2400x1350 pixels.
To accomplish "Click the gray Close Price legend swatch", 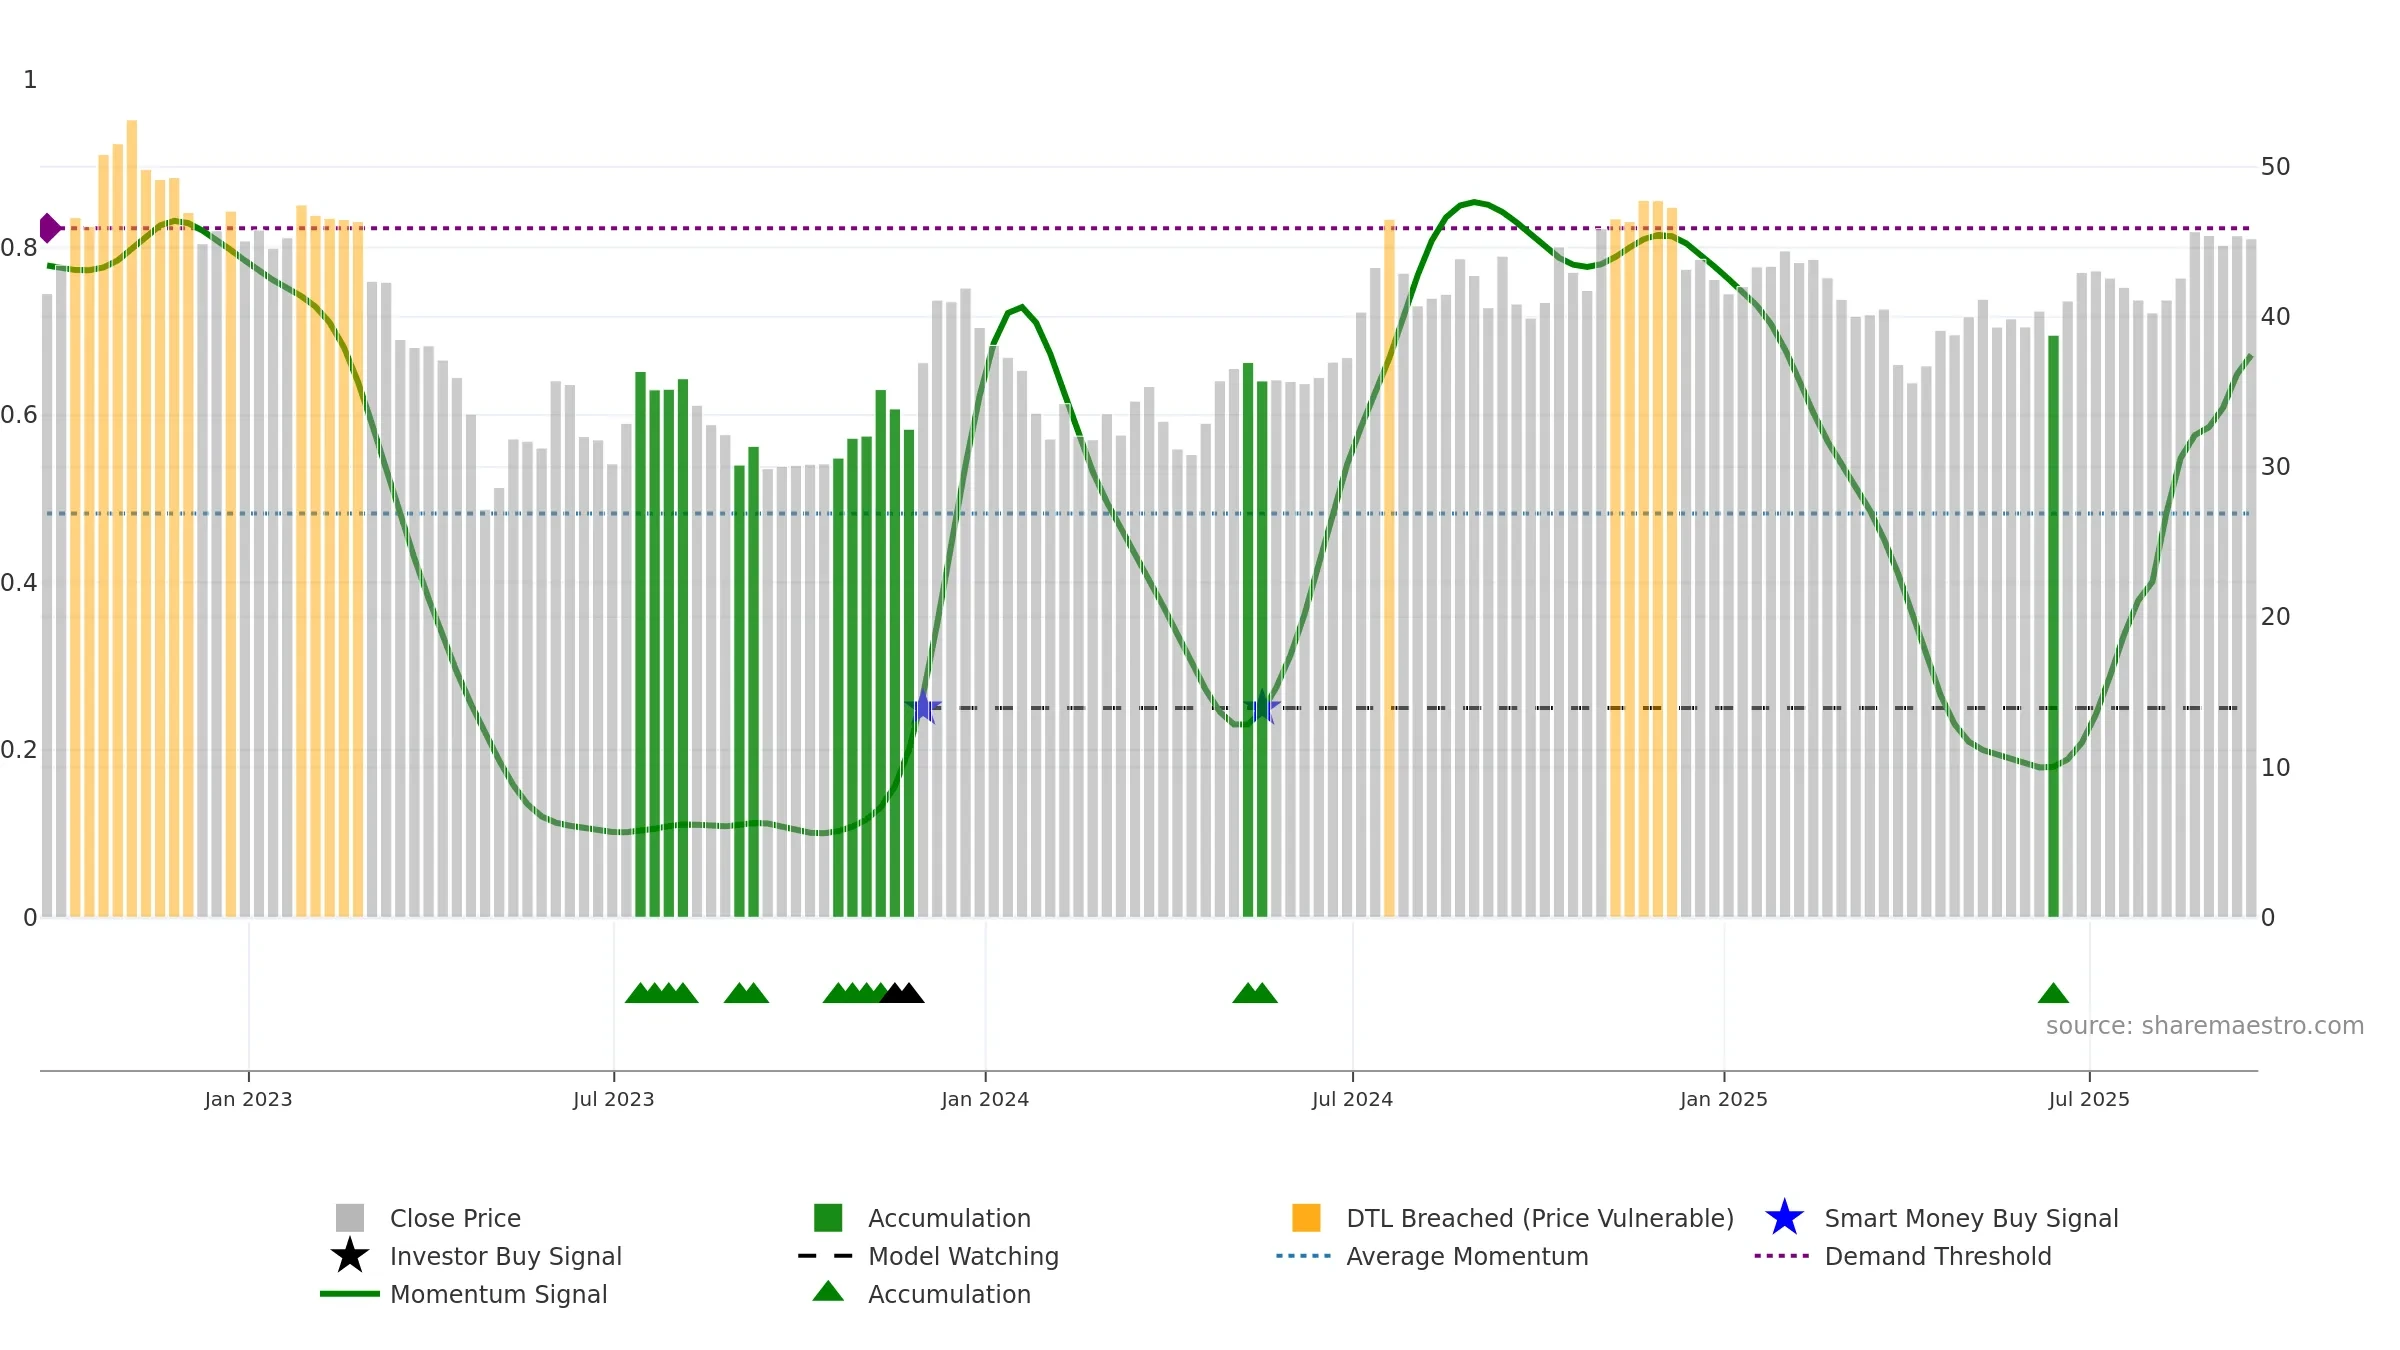I will click(350, 1218).
